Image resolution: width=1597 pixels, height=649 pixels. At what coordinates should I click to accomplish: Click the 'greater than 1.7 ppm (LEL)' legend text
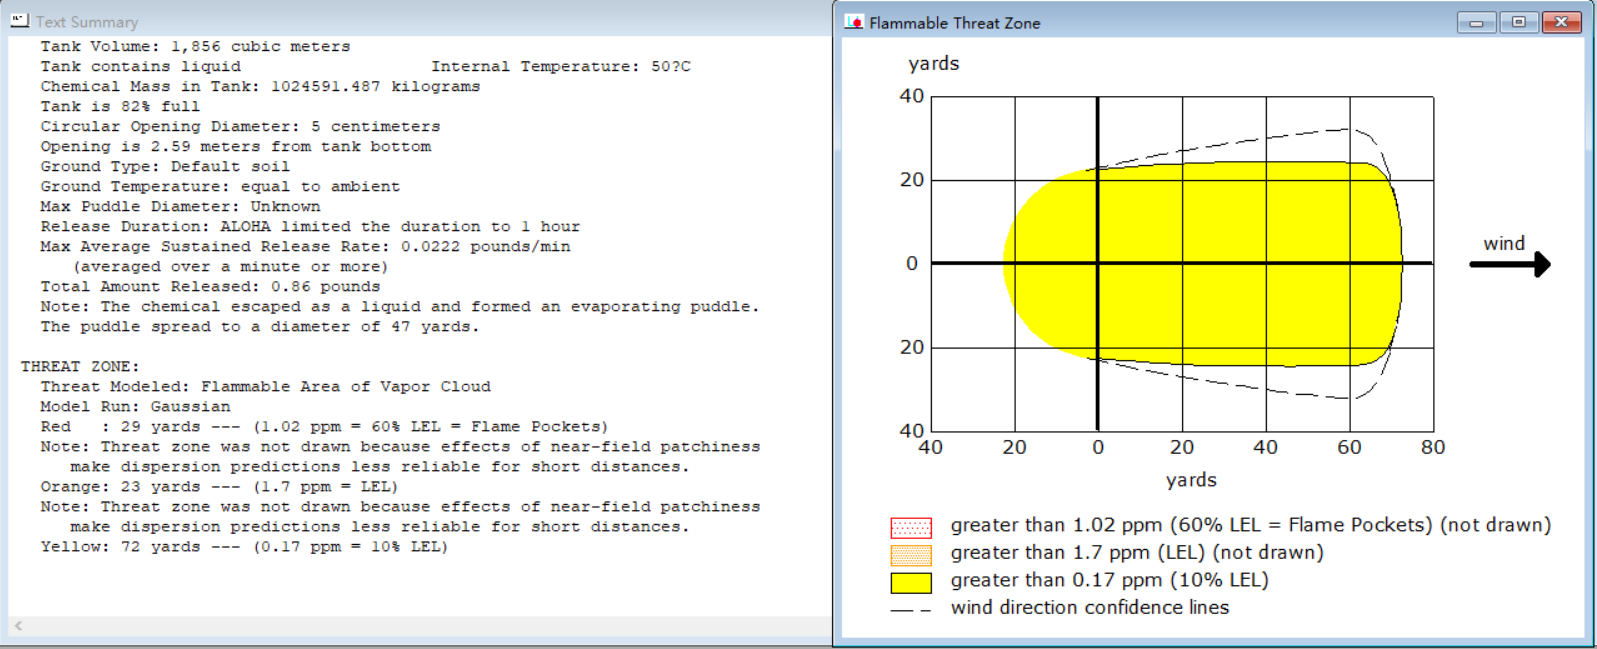tap(1136, 552)
